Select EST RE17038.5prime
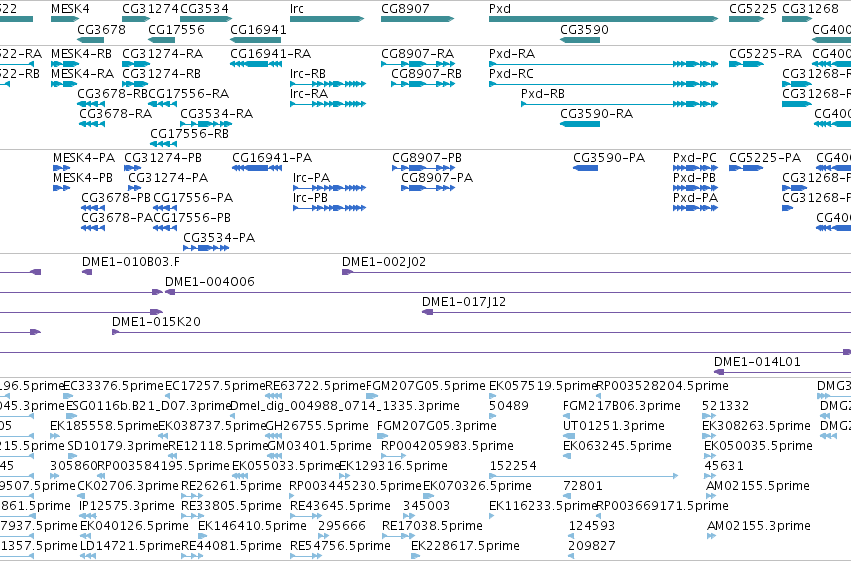The image size is (851, 561). click(432, 526)
